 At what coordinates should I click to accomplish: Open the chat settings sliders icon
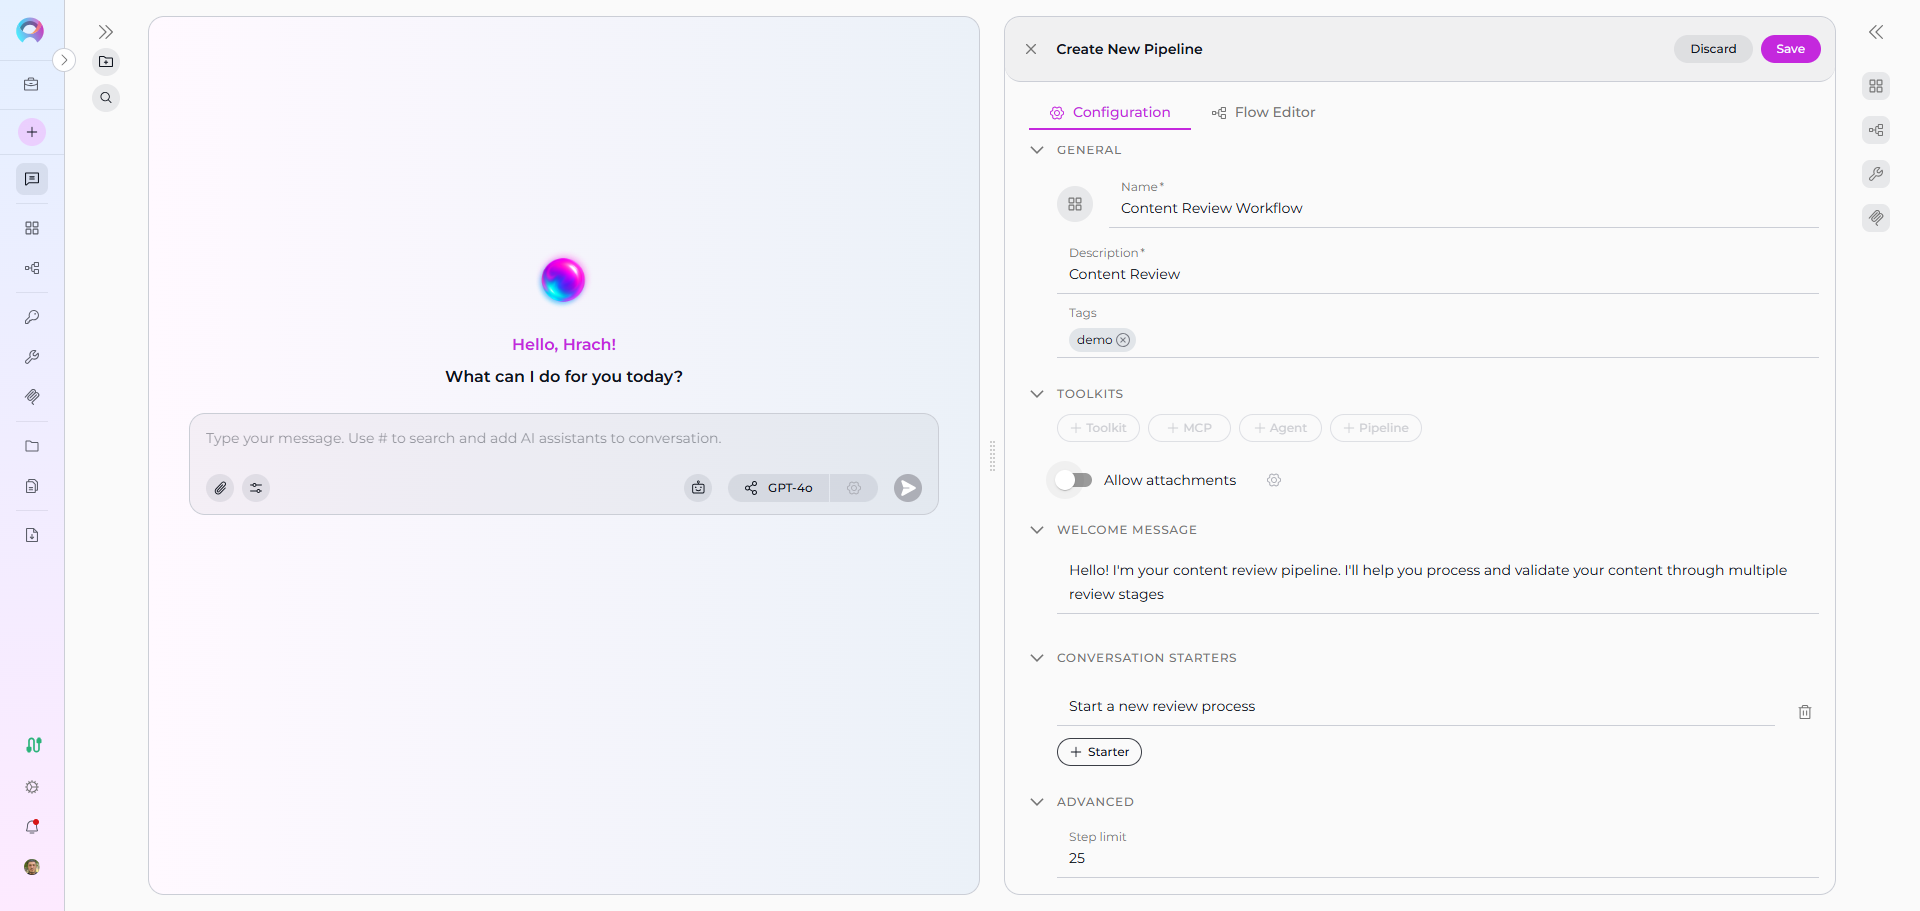(x=256, y=488)
